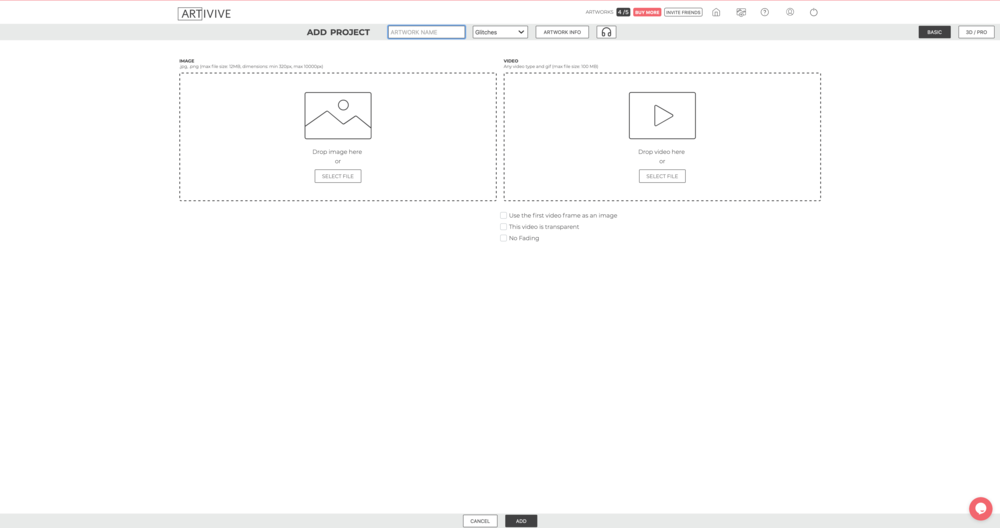Enable 'Use the first video frame as an image'

pos(503,216)
